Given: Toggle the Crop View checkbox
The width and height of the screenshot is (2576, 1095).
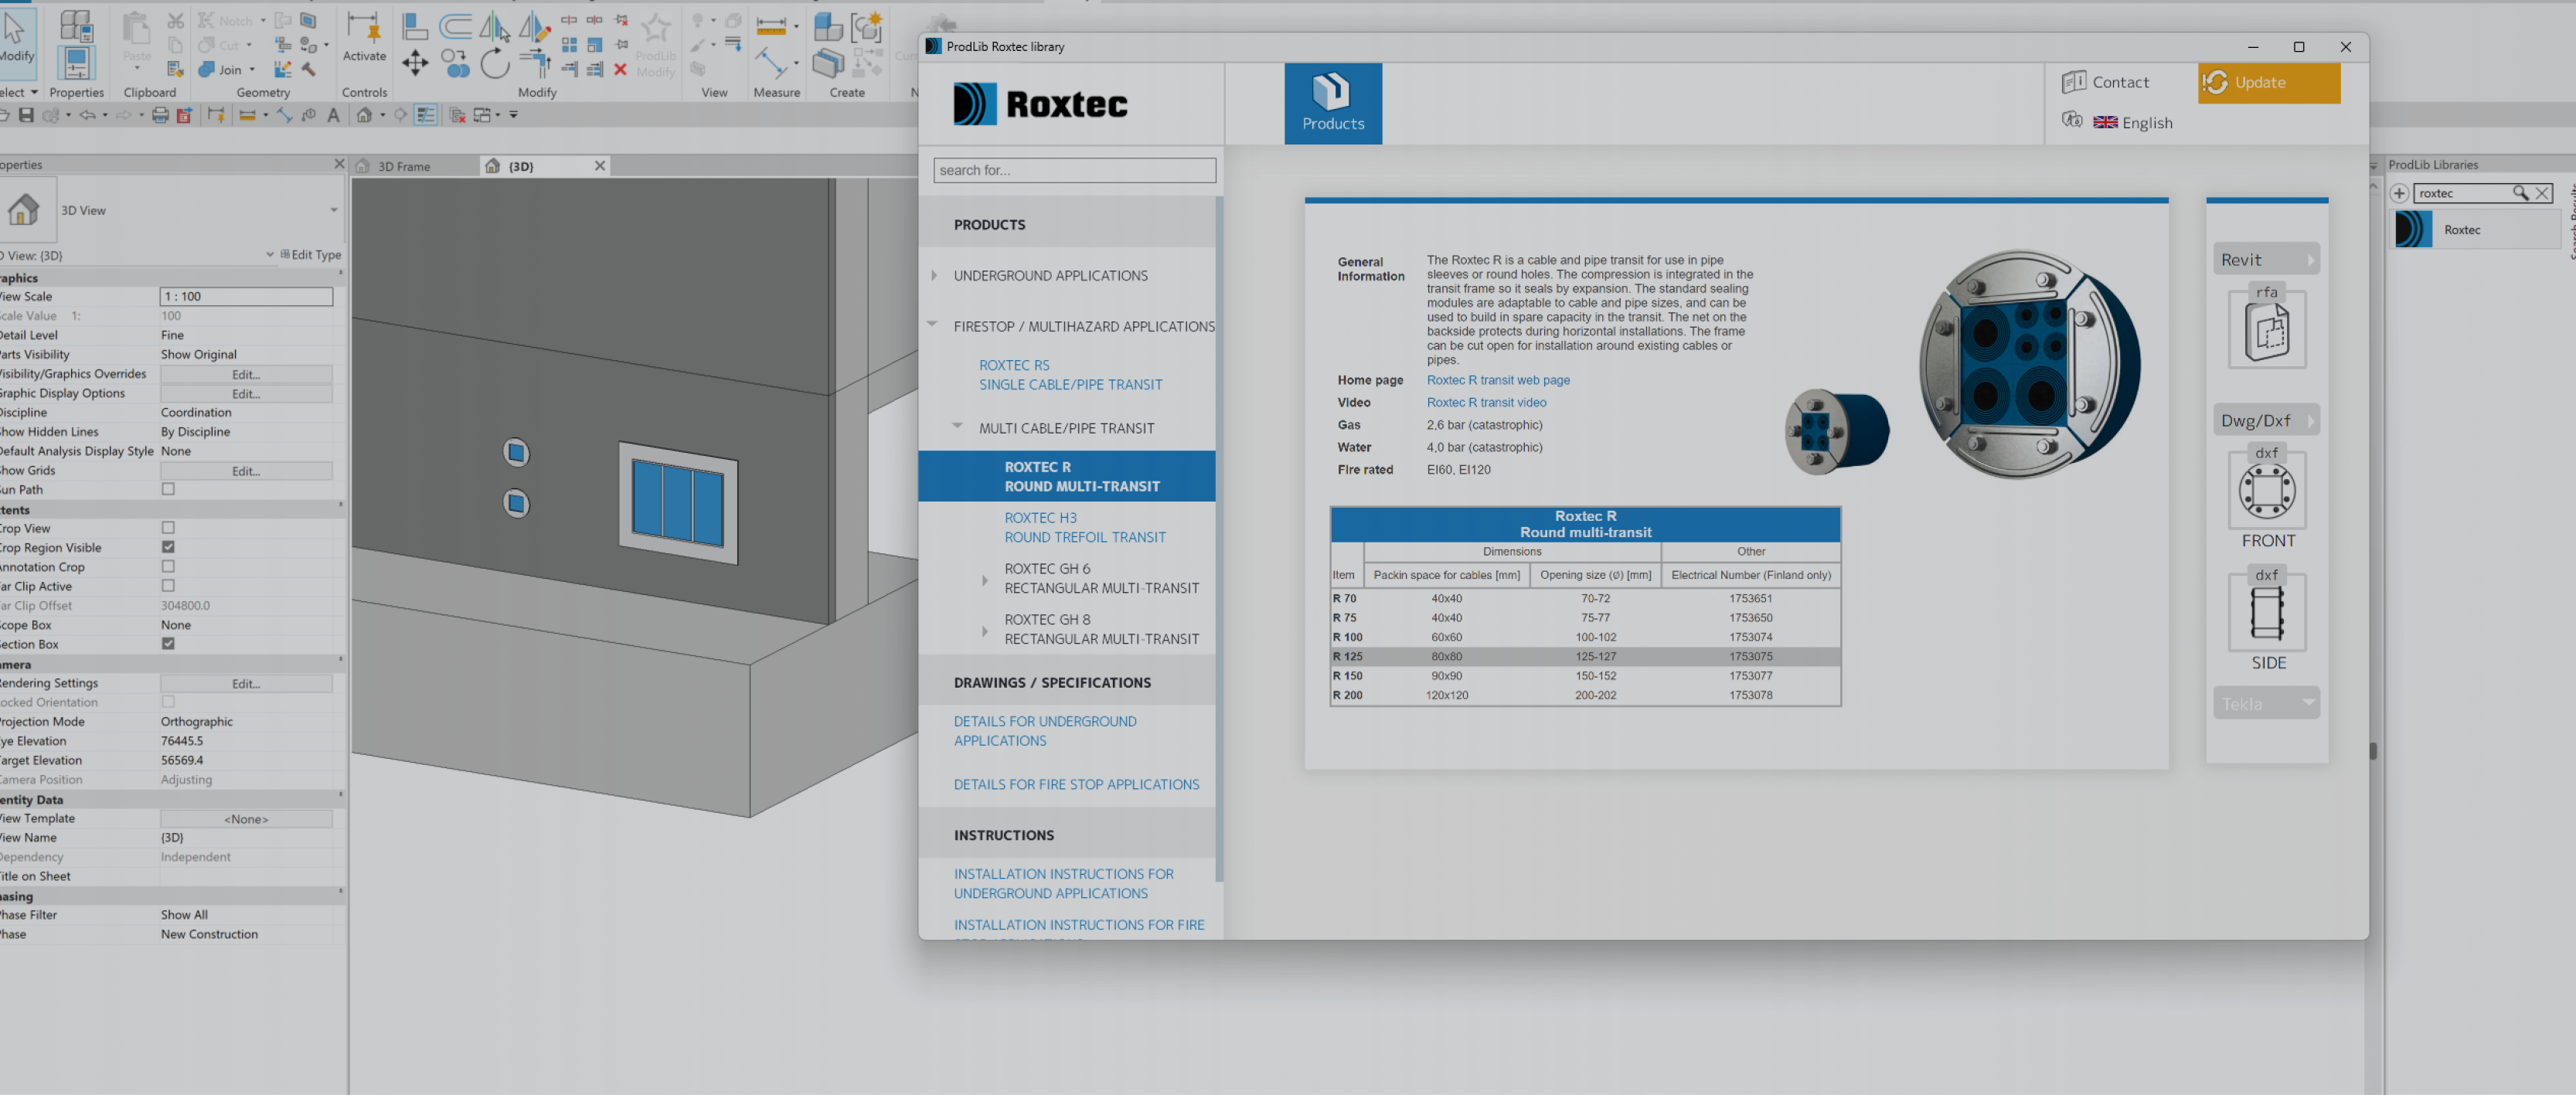Looking at the screenshot, I should click(168, 528).
